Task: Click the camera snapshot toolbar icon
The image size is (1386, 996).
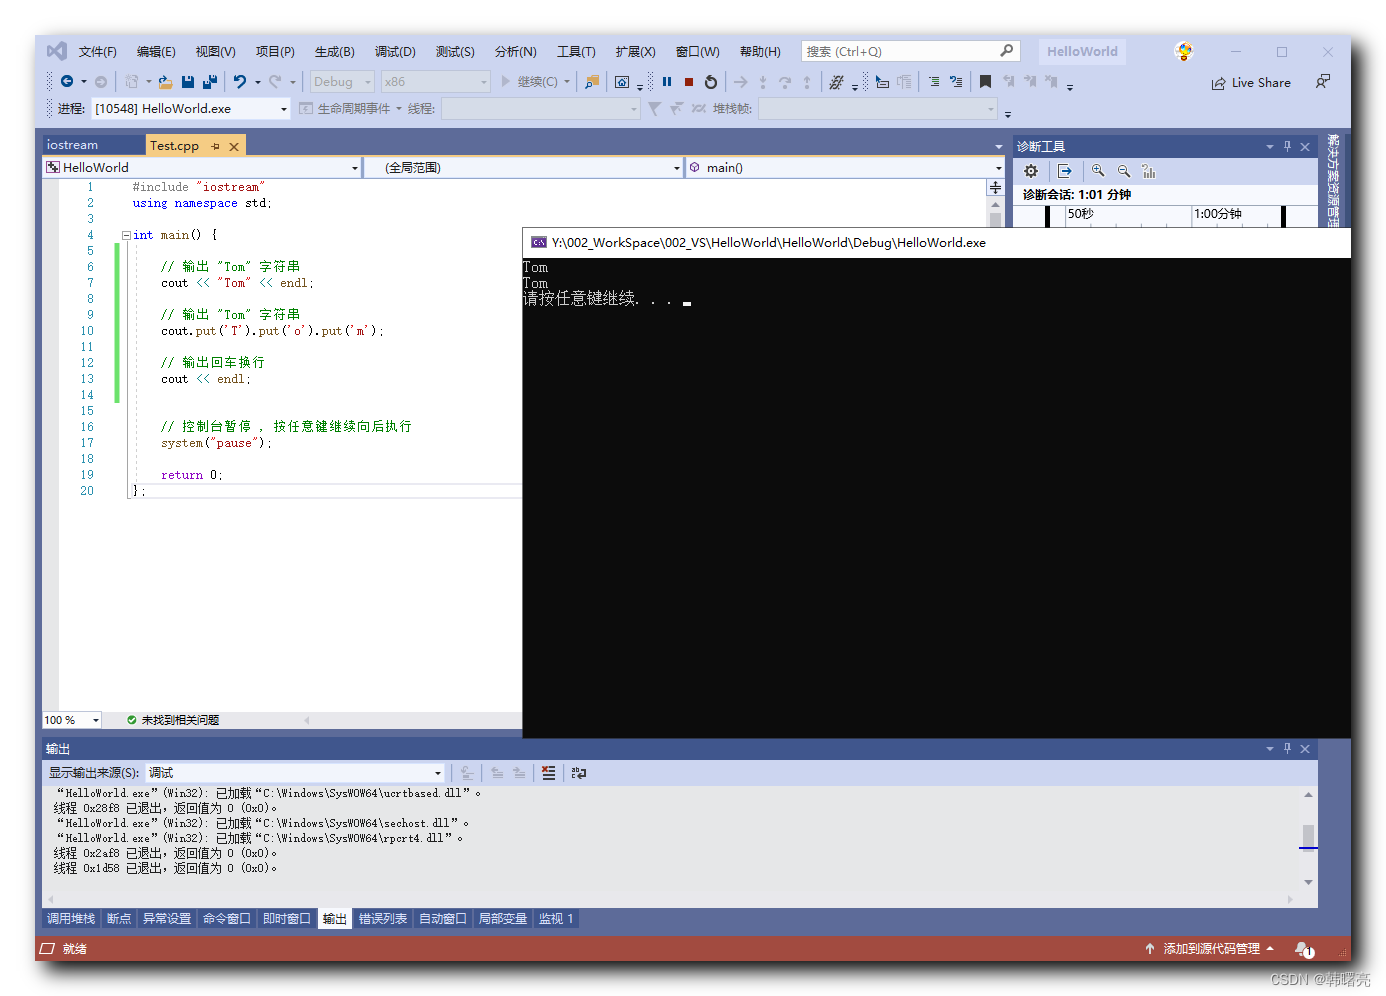Action: tap(622, 82)
